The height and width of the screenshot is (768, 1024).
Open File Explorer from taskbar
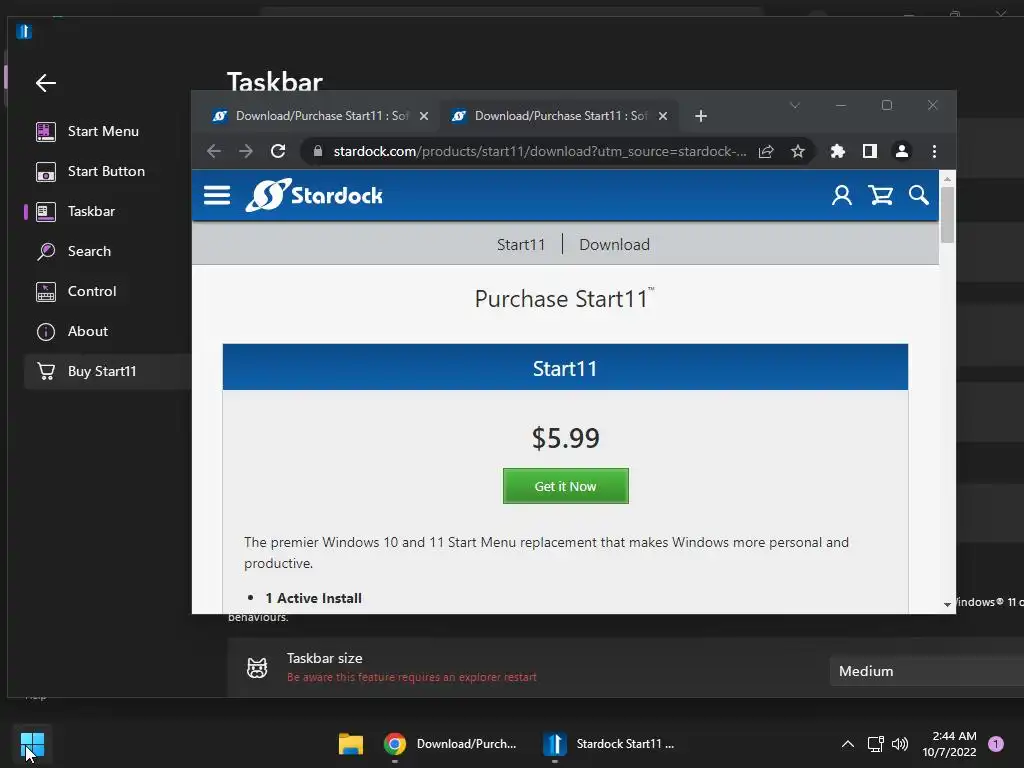[x=351, y=744]
